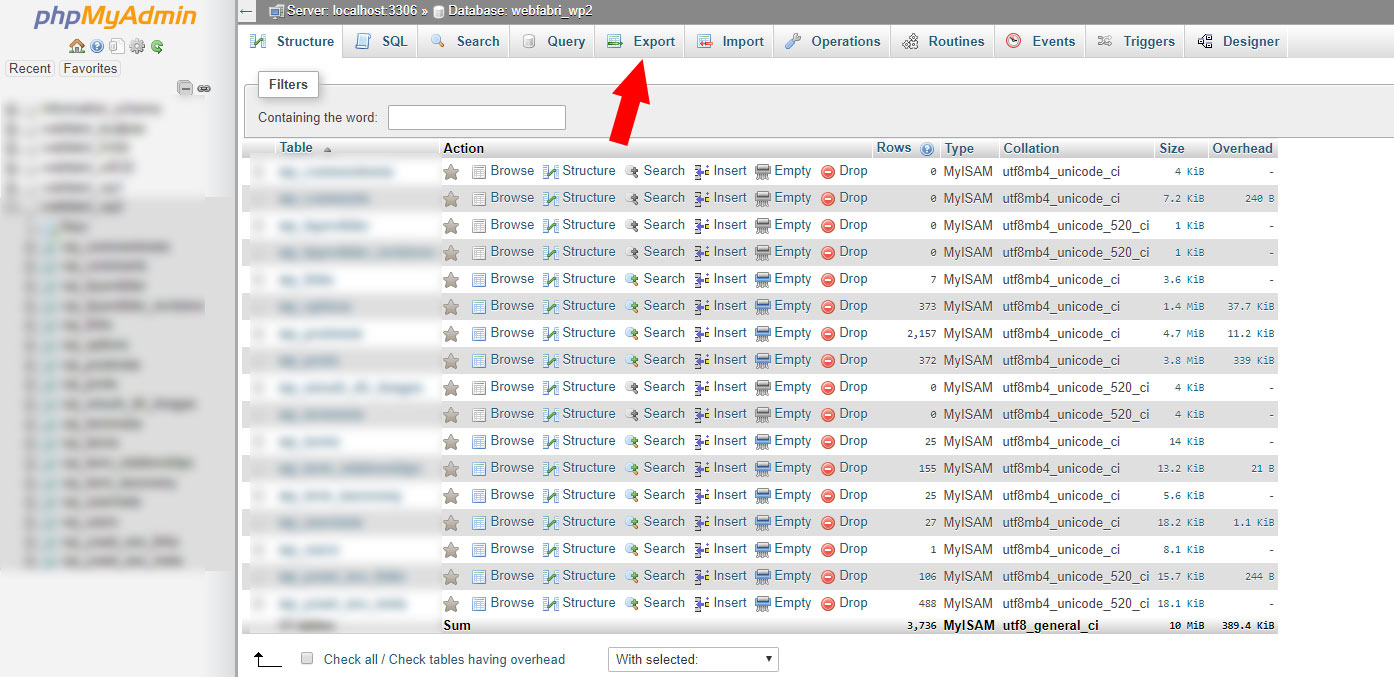The height and width of the screenshot is (677, 1394).
Task: Open navigation panel settings gear icon
Action: click(137, 46)
